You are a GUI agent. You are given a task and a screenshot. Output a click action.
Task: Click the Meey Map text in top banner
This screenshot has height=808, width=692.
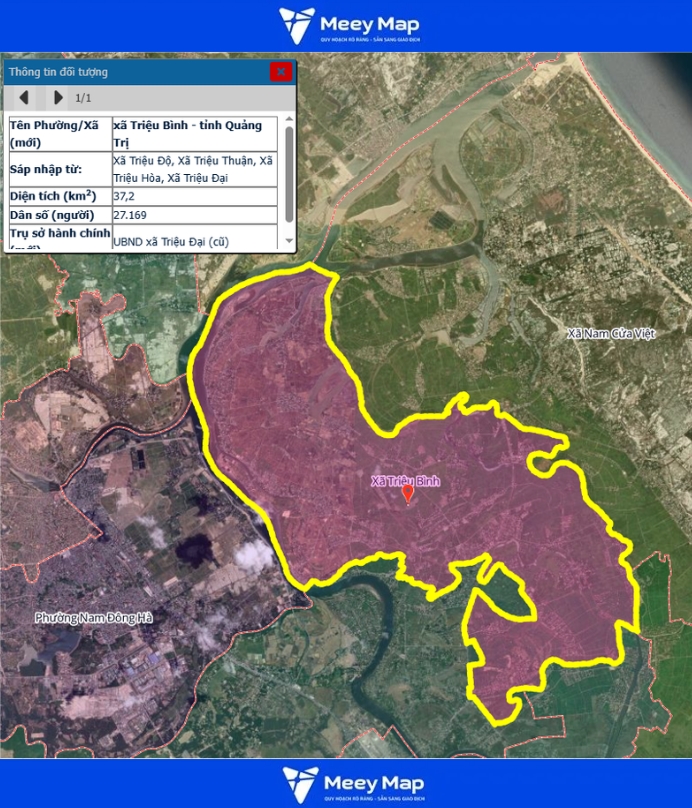pyautogui.click(x=369, y=24)
